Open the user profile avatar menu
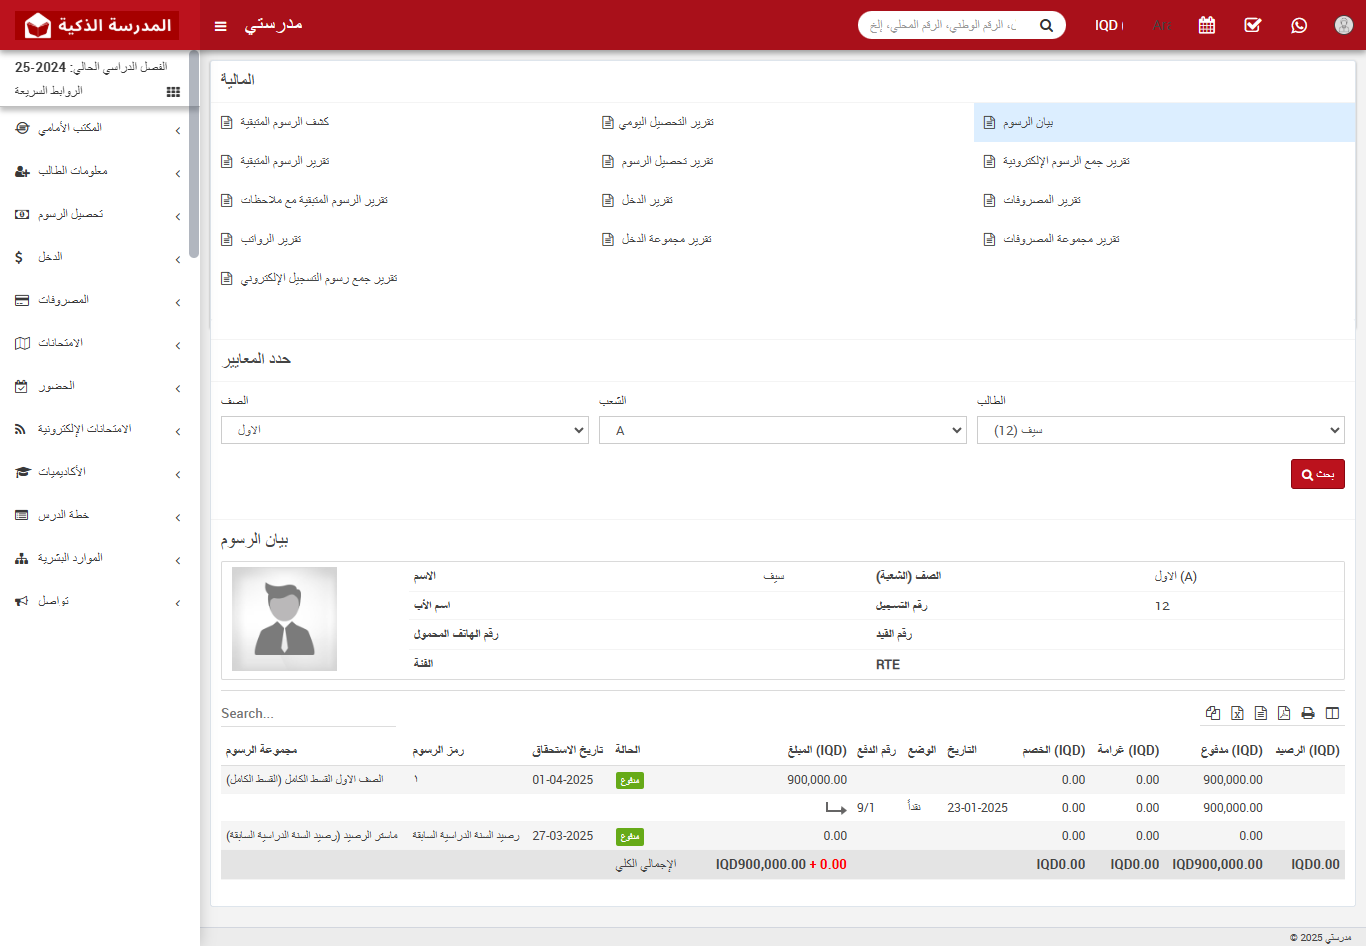 (1343, 25)
